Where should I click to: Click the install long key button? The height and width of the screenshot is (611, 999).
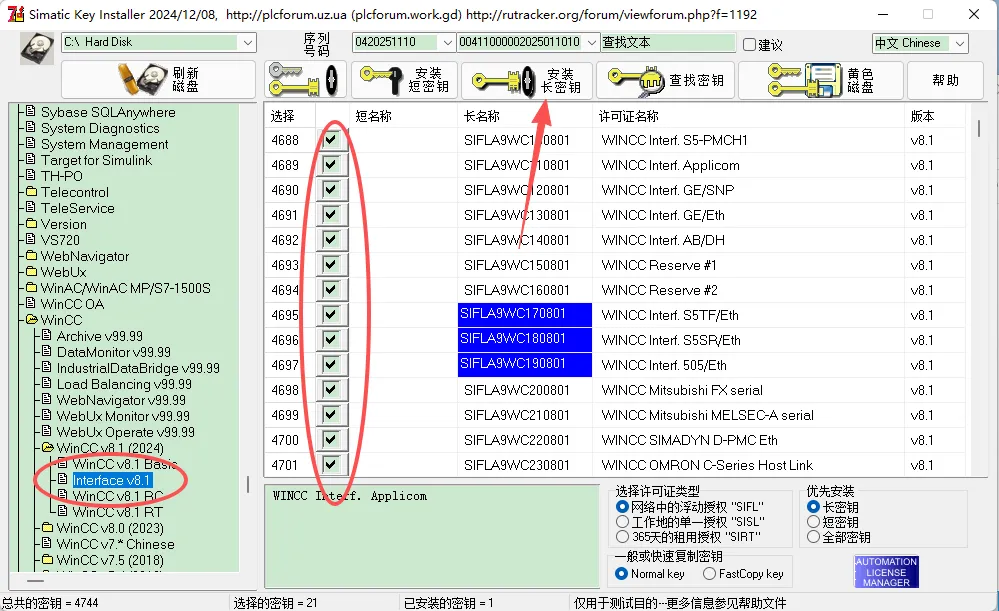(x=526, y=80)
